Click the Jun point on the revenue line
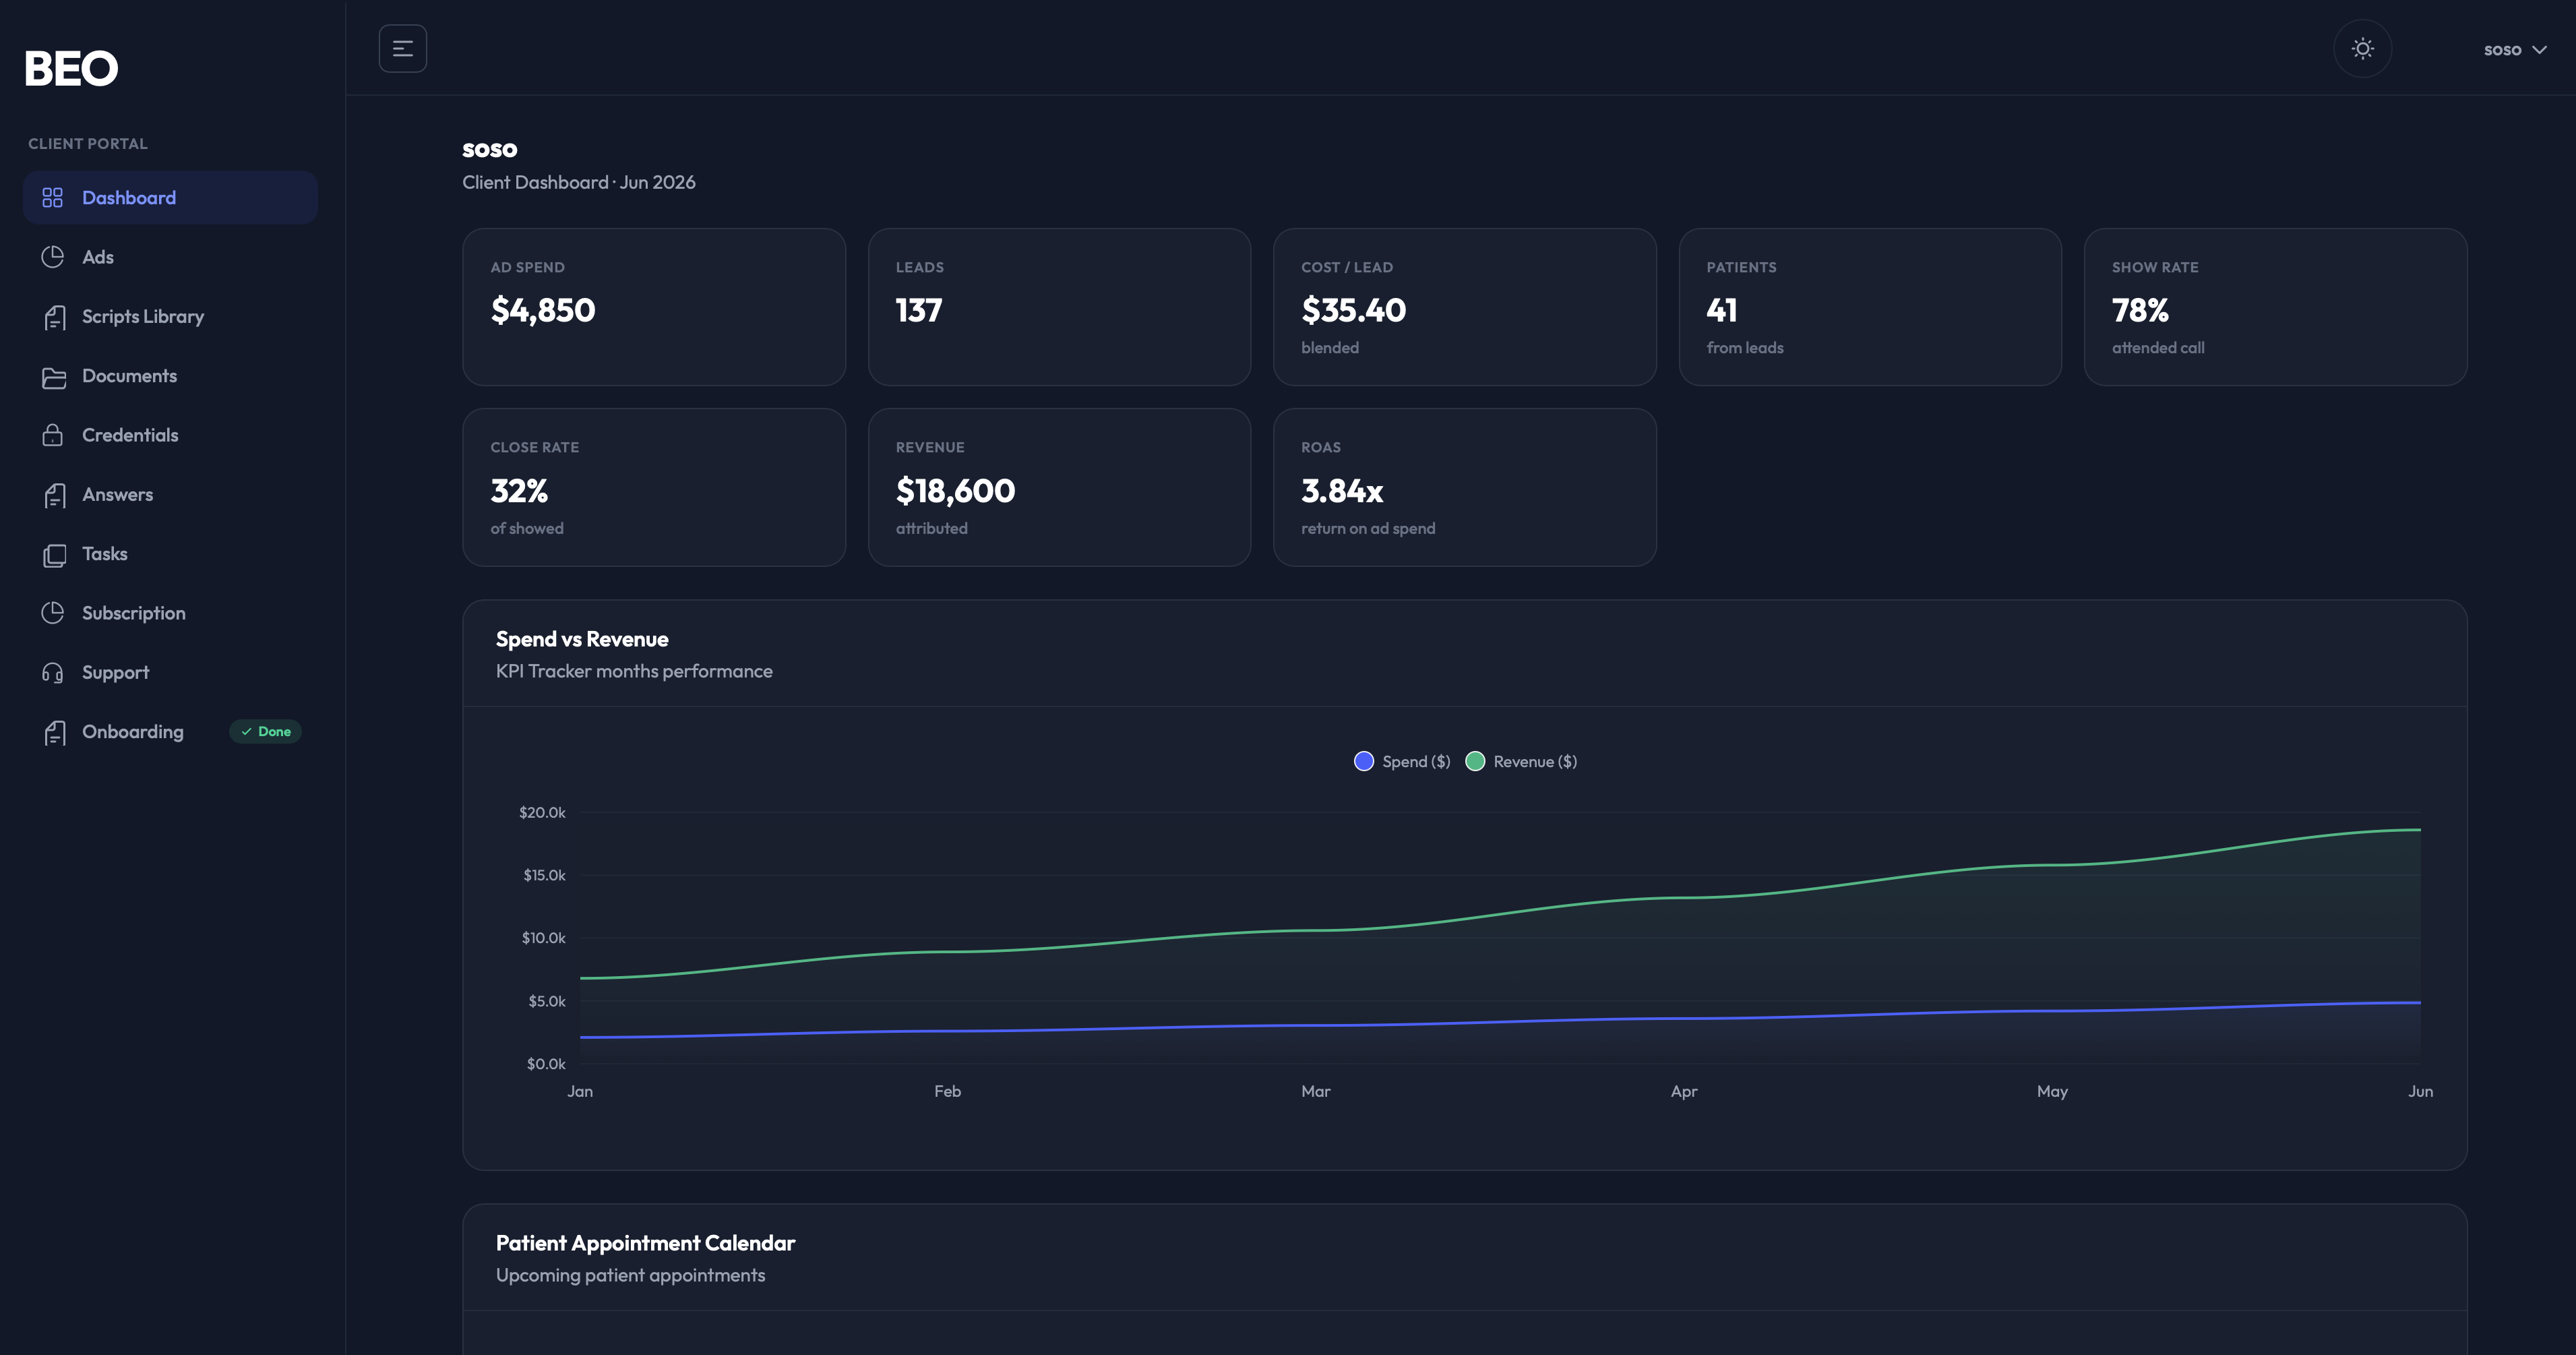Image resolution: width=2576 pixels, height=1355 pixels. (2420, 830)
